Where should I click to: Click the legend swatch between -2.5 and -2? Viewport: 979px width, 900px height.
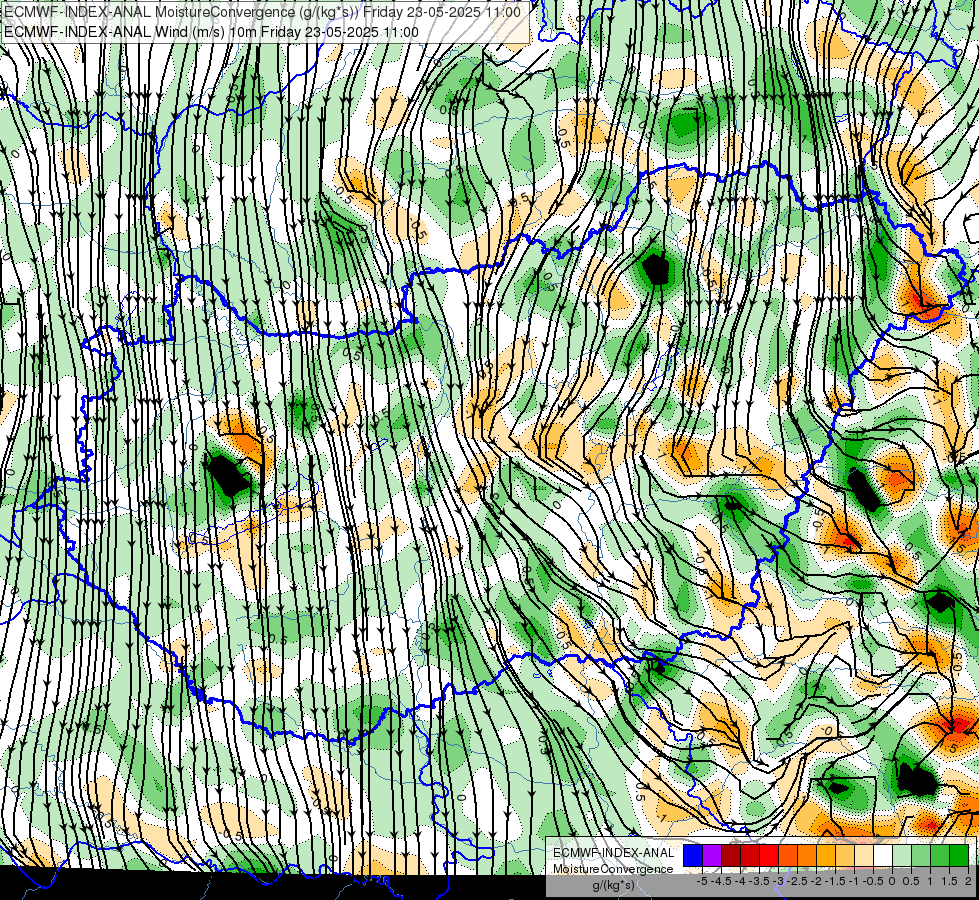[x=807, y=856]
